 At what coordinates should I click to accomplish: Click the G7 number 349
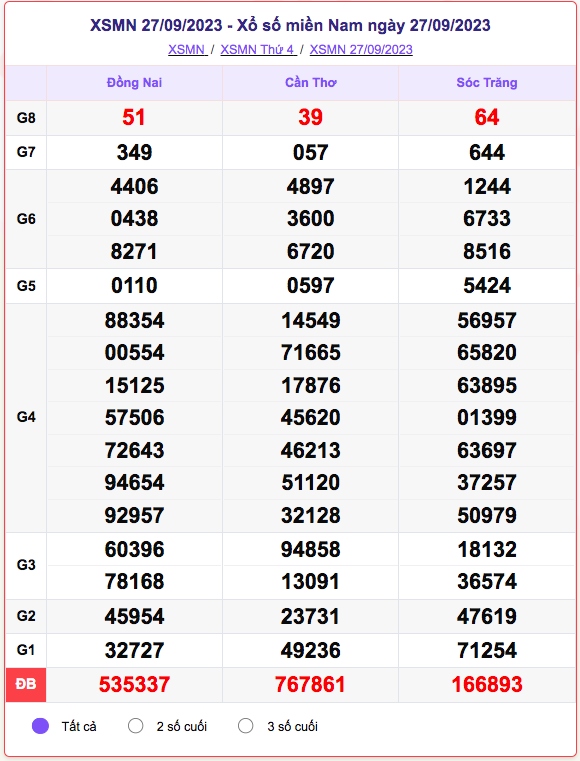134,152
